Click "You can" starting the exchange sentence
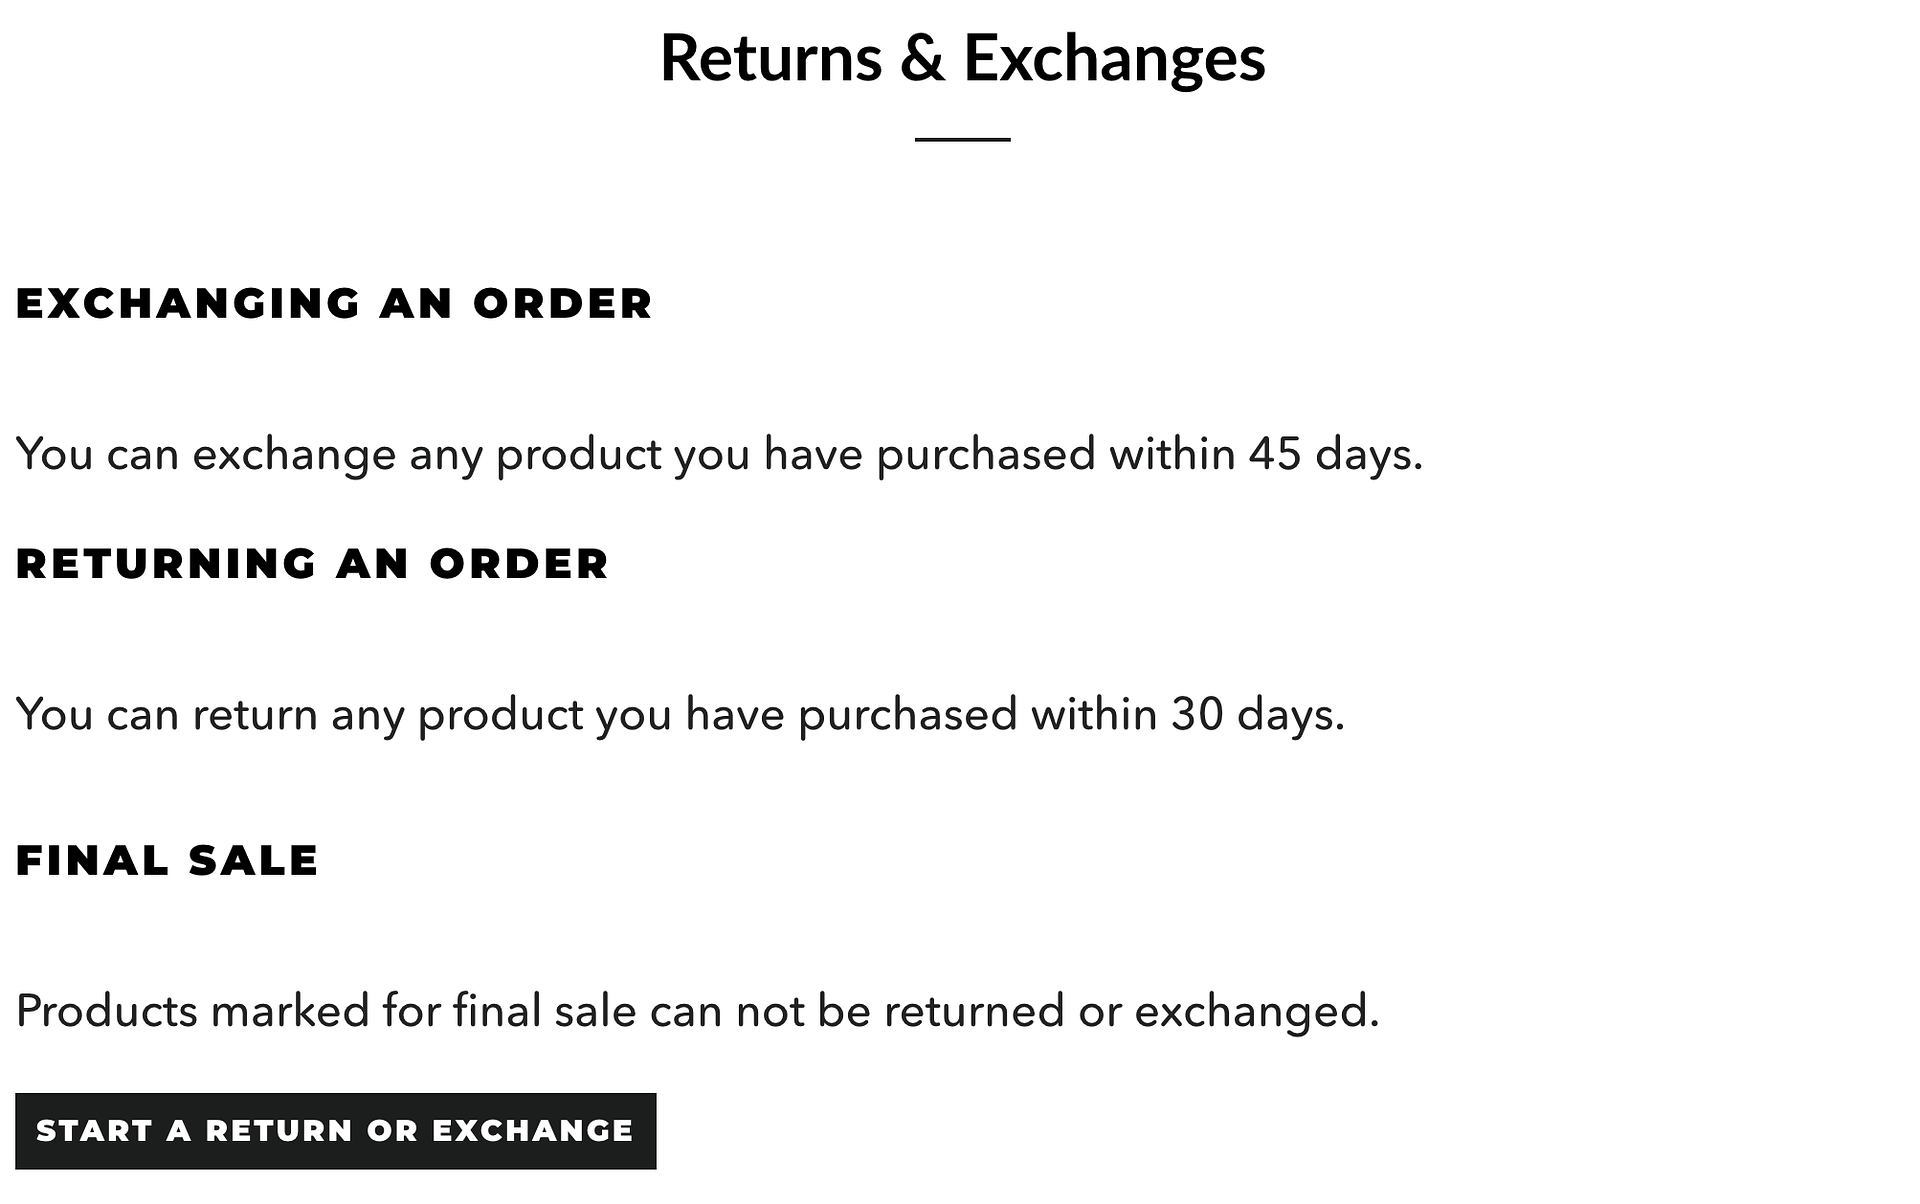The height and width of the screenshot is (1204, 1920). (x=97, y=455)
